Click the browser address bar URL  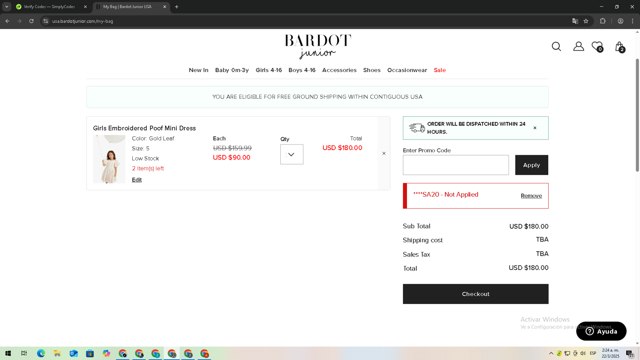click(x=82, y=21)
